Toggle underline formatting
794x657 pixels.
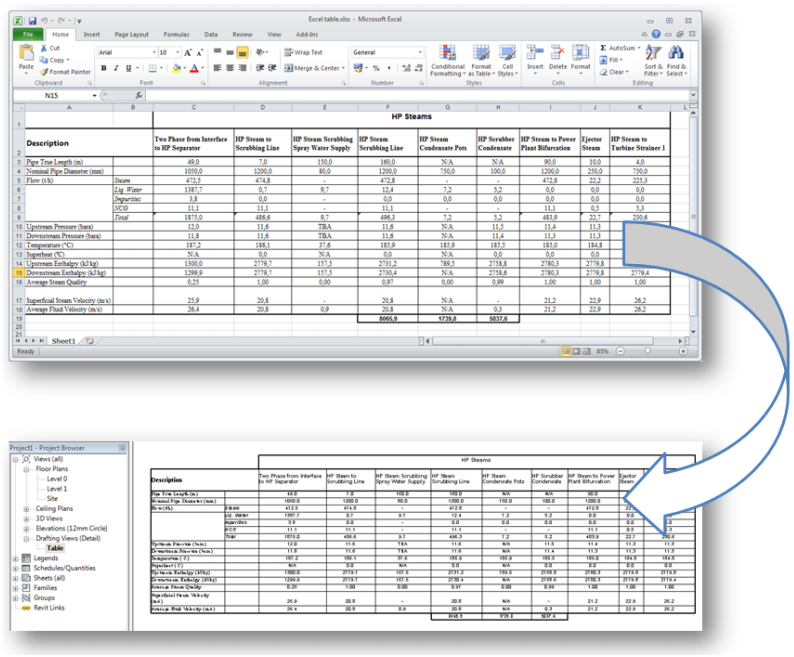pos(129,68)
